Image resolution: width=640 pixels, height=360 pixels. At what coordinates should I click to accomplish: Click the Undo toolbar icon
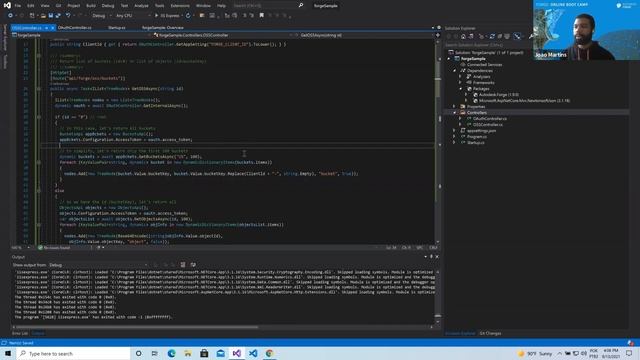[x=68, y=16]
